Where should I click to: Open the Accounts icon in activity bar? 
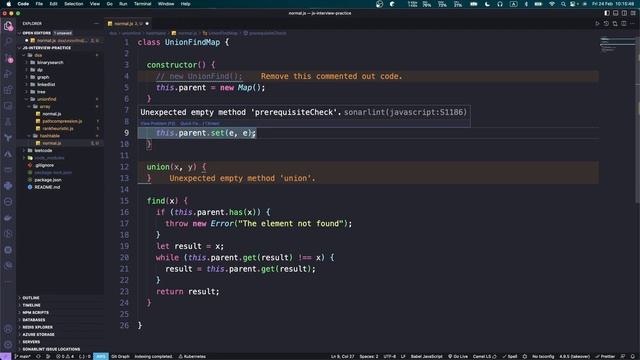(x=8, y=329)
